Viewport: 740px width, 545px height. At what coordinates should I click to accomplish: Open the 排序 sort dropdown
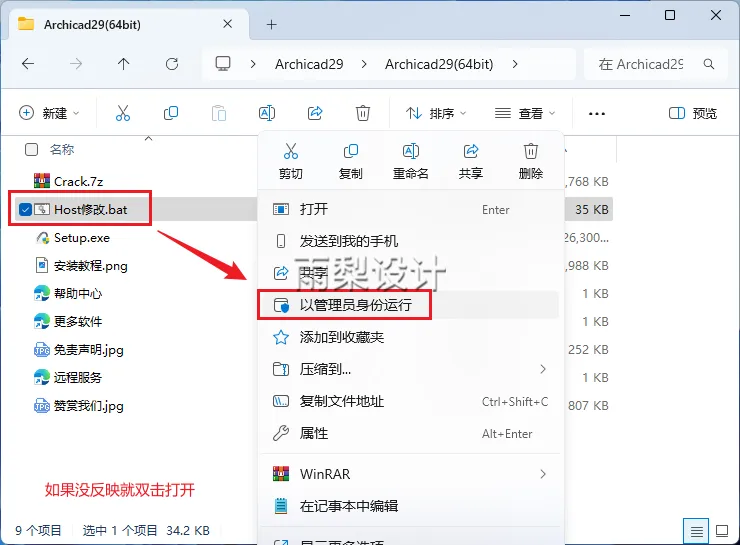point(436,113)
